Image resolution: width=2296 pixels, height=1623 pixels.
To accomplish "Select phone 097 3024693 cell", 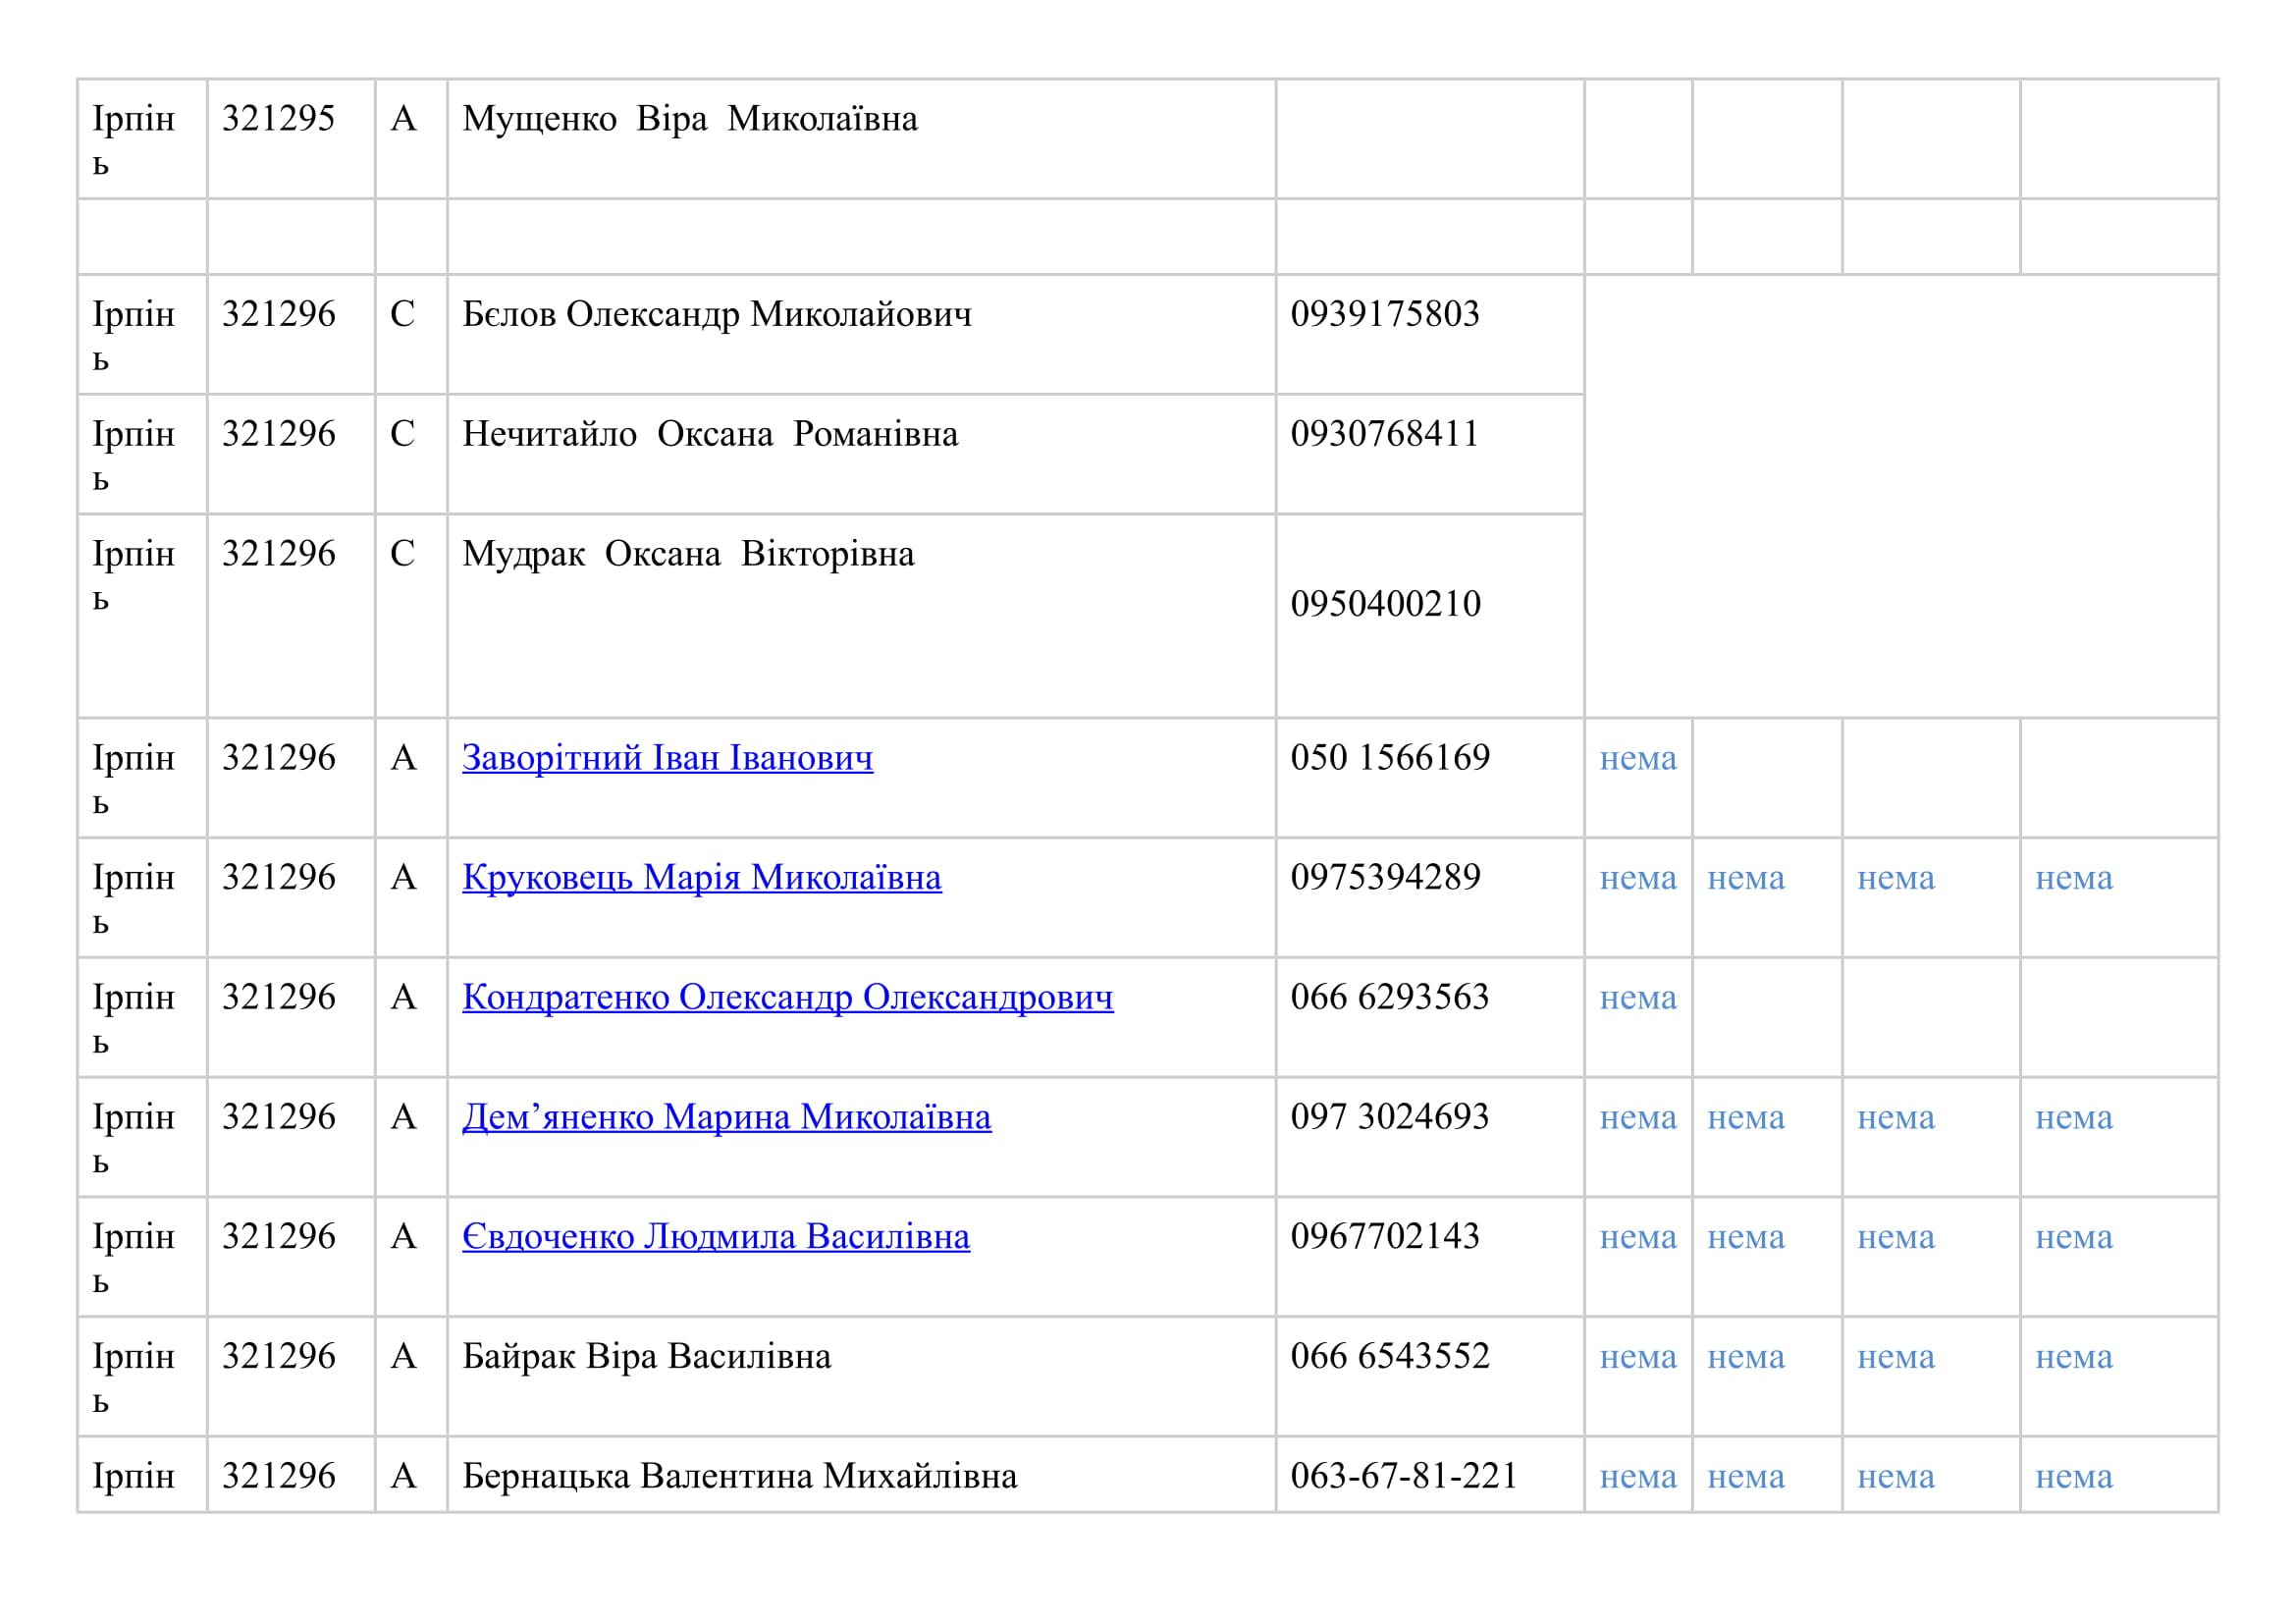I will click(x=1389, y=1117).
